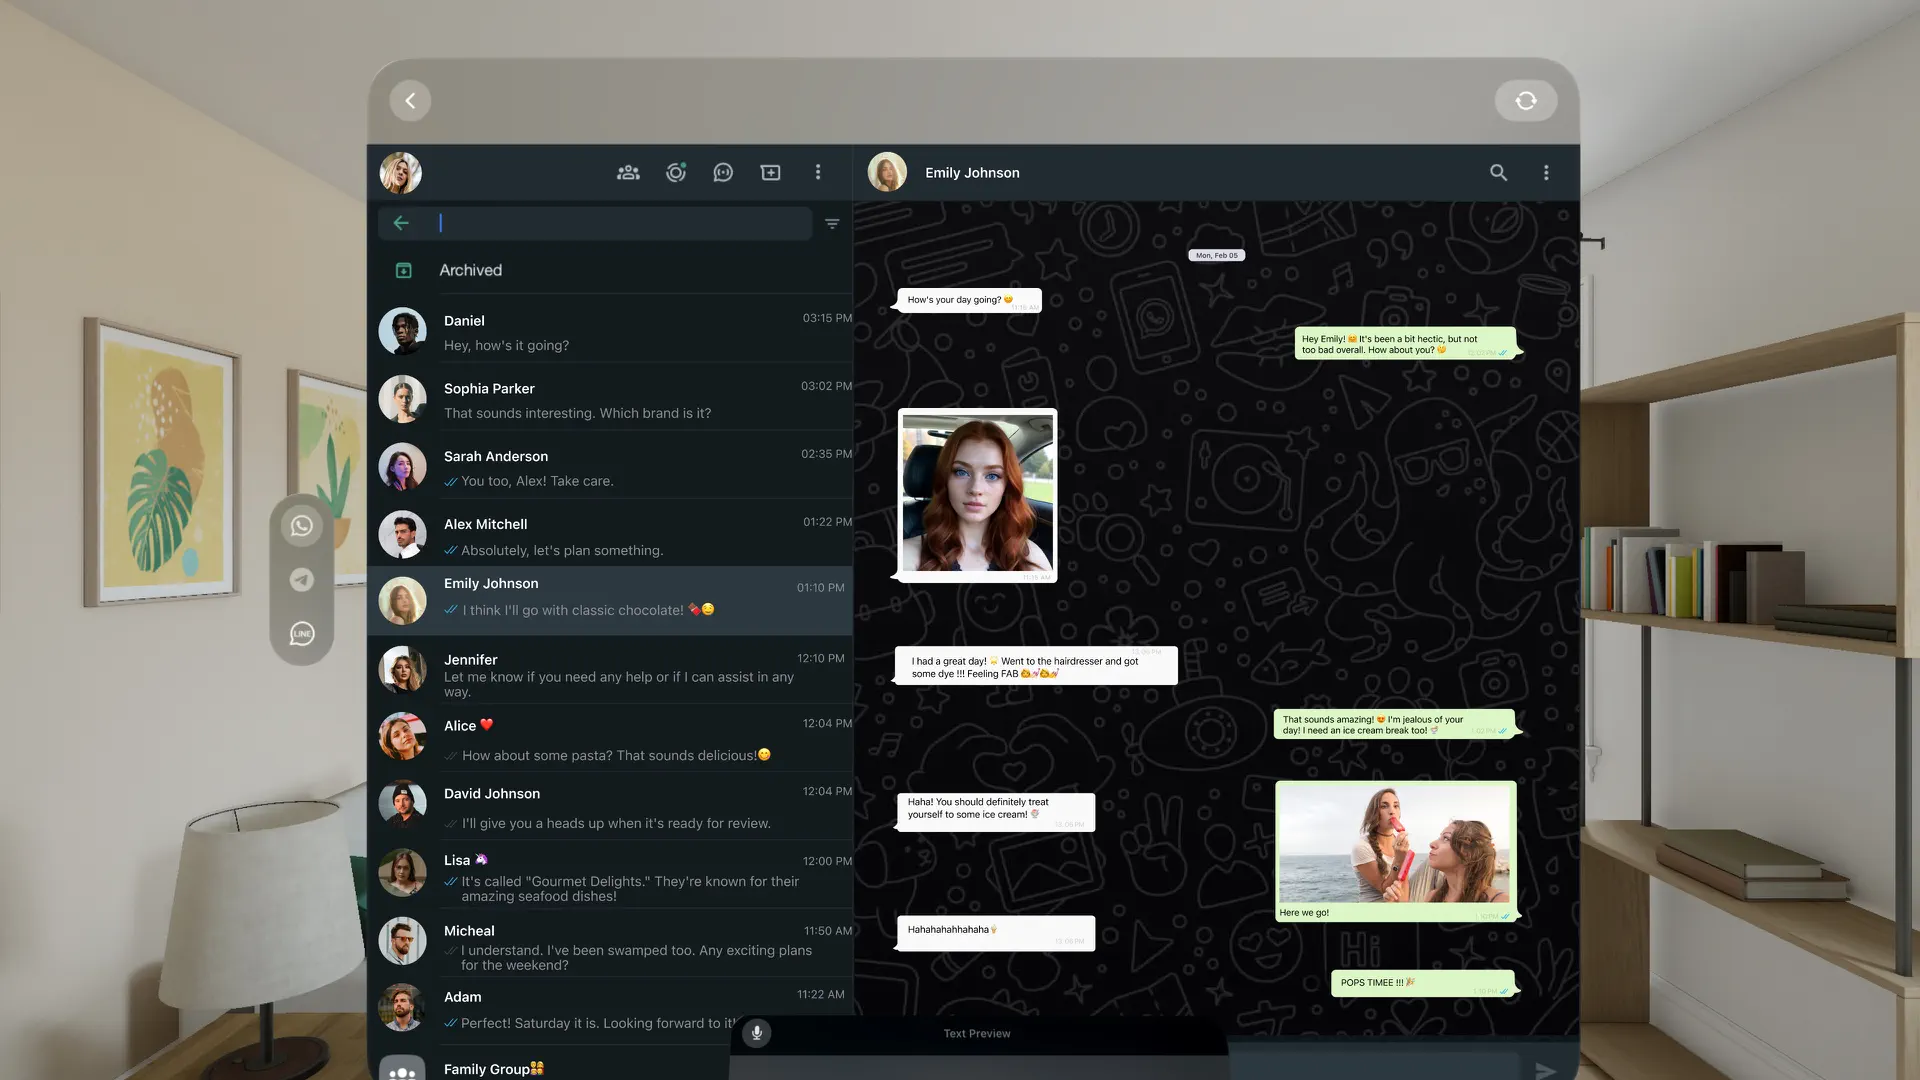This screenshot has height=1080, width=1920.
Task: Open Emily Johnson's chat options menu
Action: [1546, 172]
